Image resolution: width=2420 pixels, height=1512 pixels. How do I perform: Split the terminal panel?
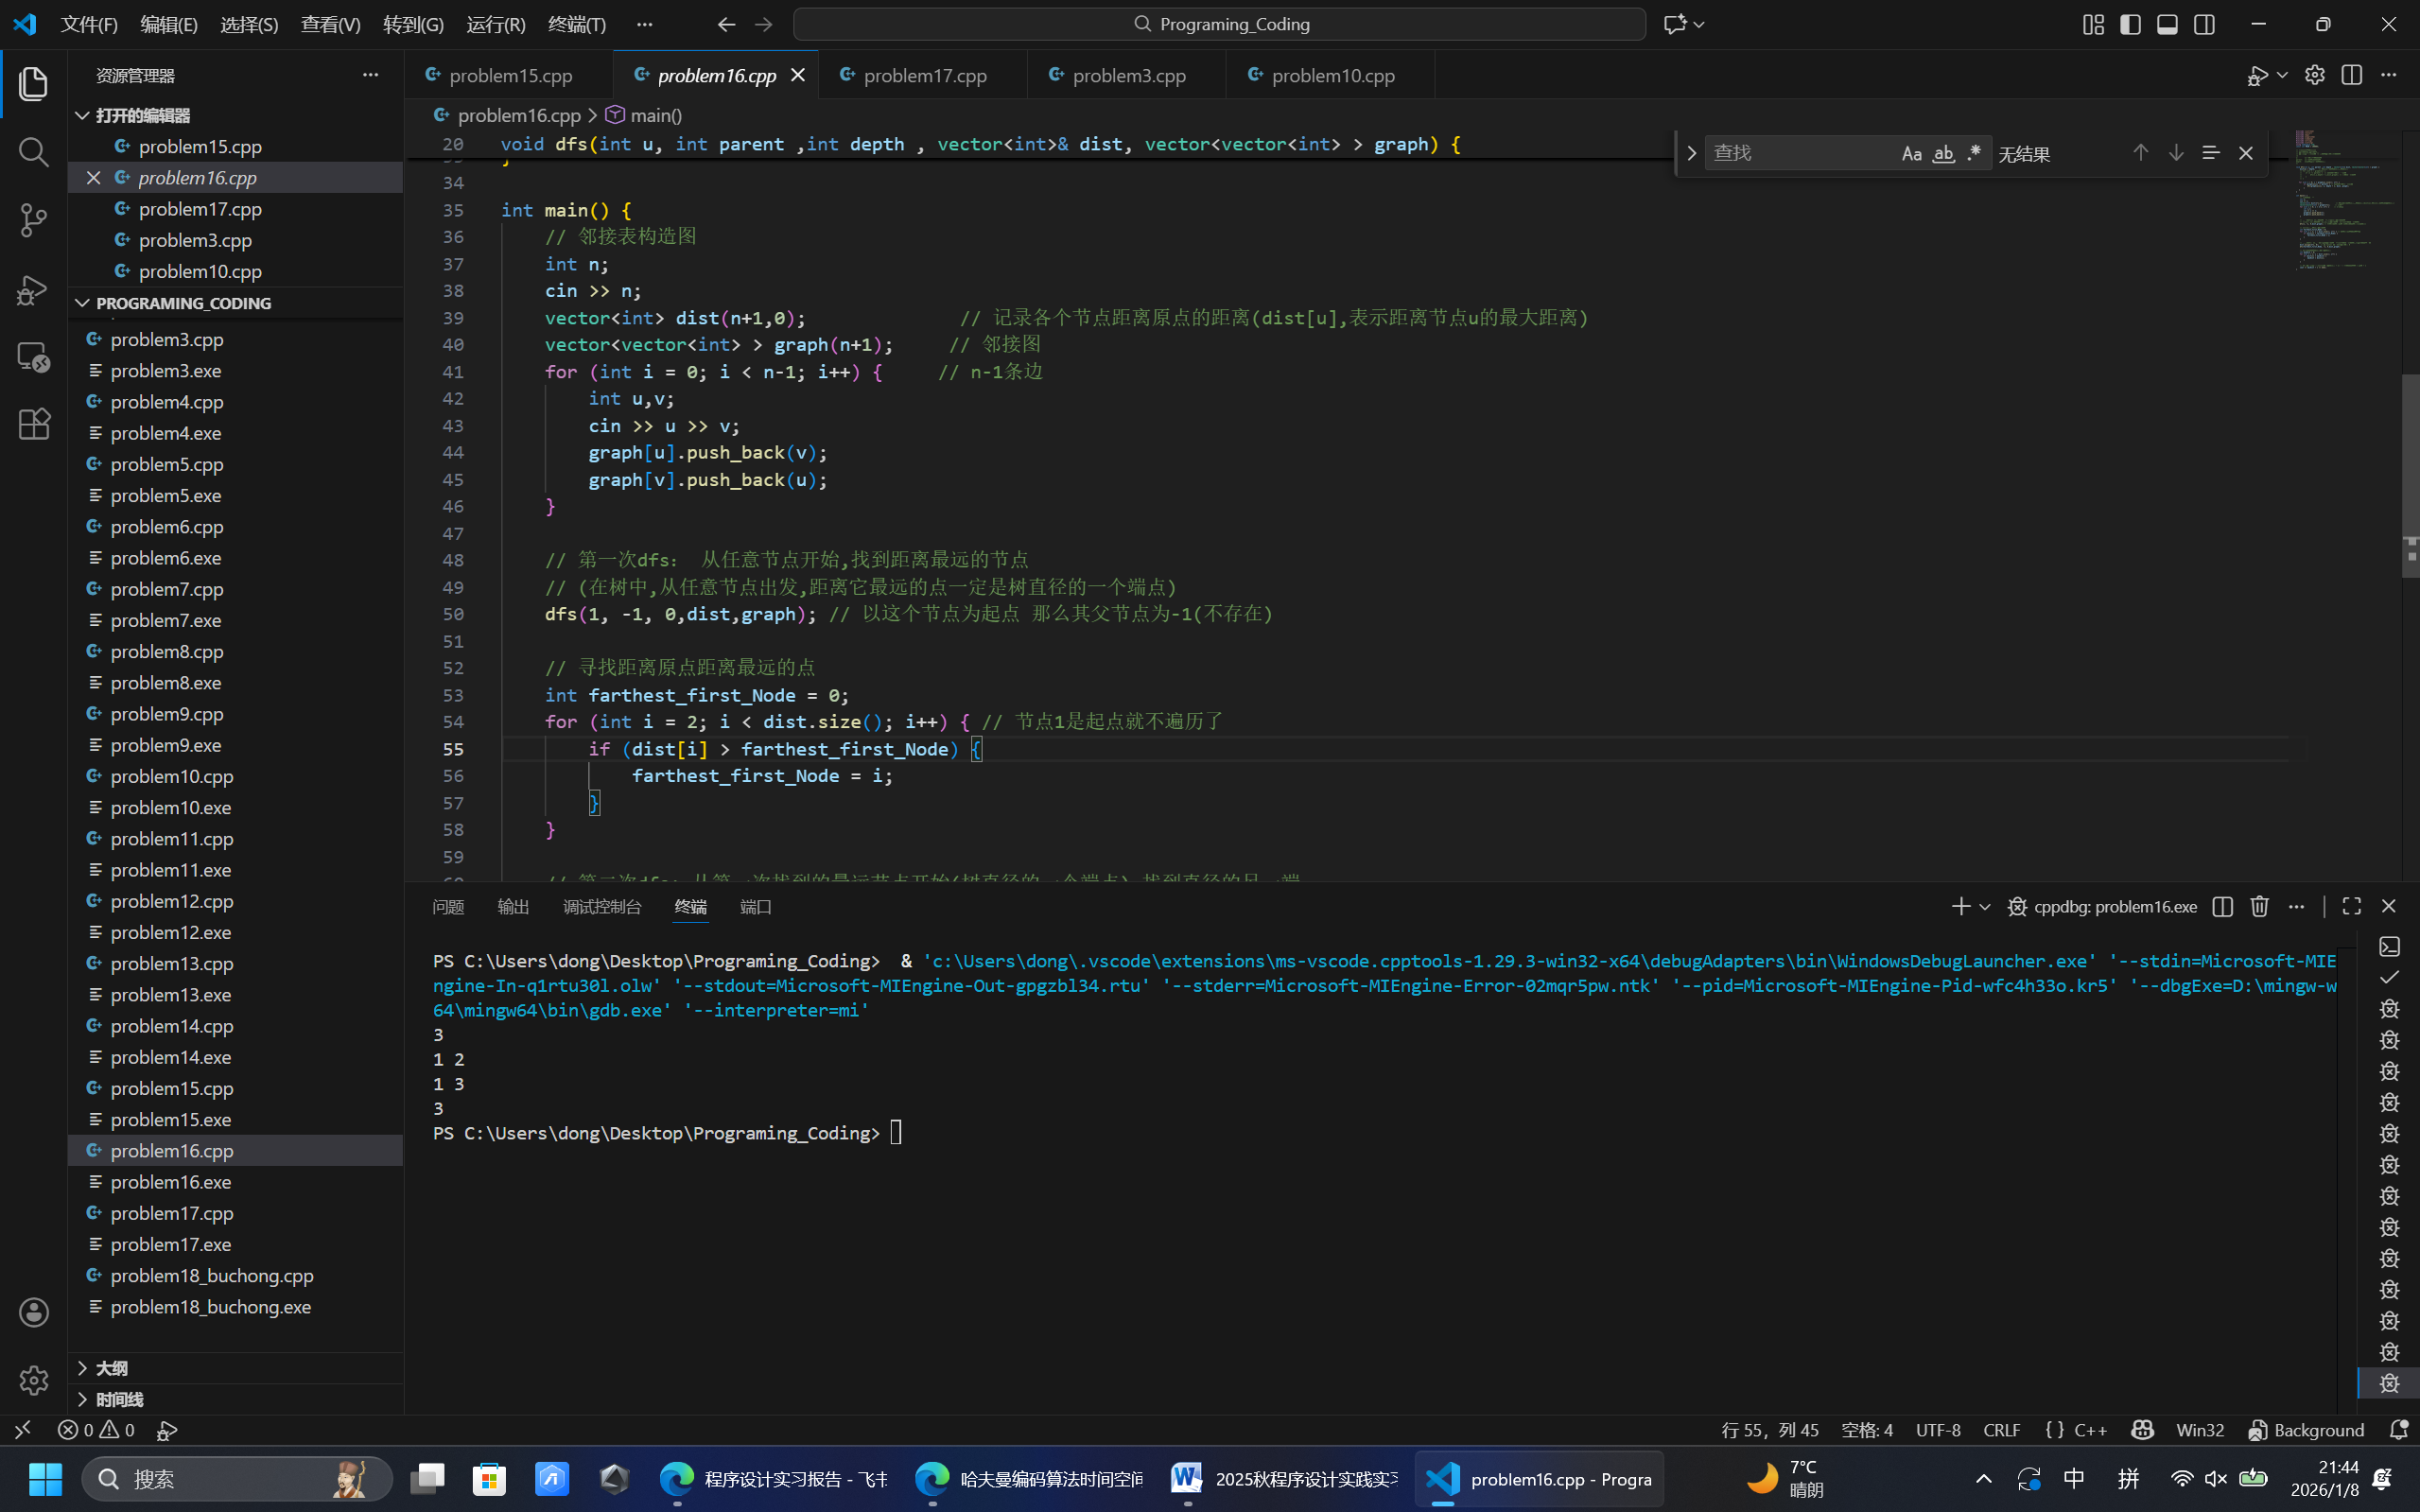click(2222, 906)
